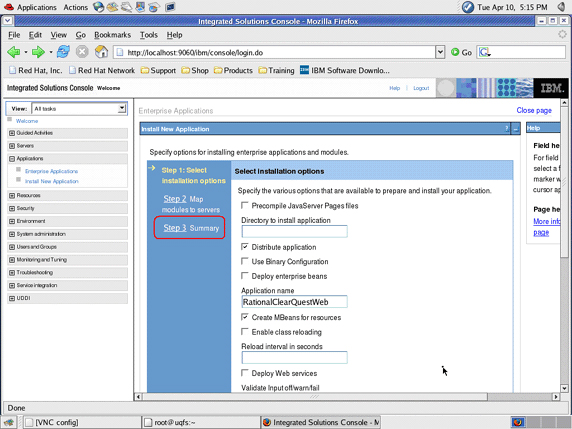This screenshot has height=429, width=572.
Task: Check Deploy Web services checkbox
Action: coord(245,373)
